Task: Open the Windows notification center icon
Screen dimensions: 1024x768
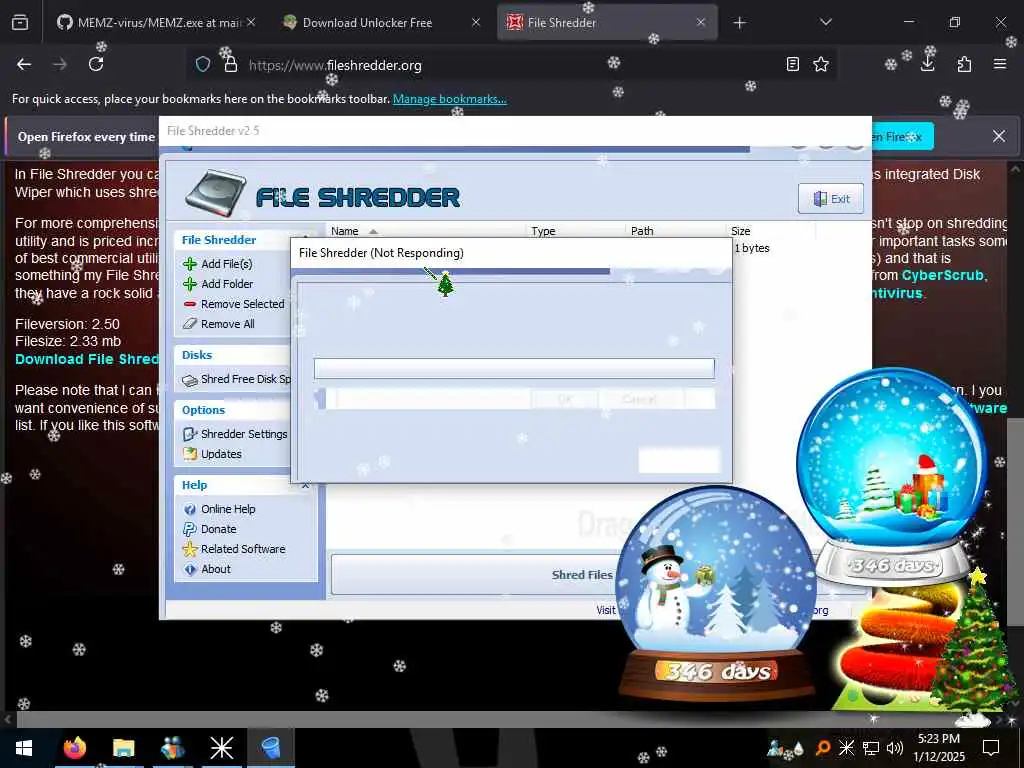Action: [991, 748]
